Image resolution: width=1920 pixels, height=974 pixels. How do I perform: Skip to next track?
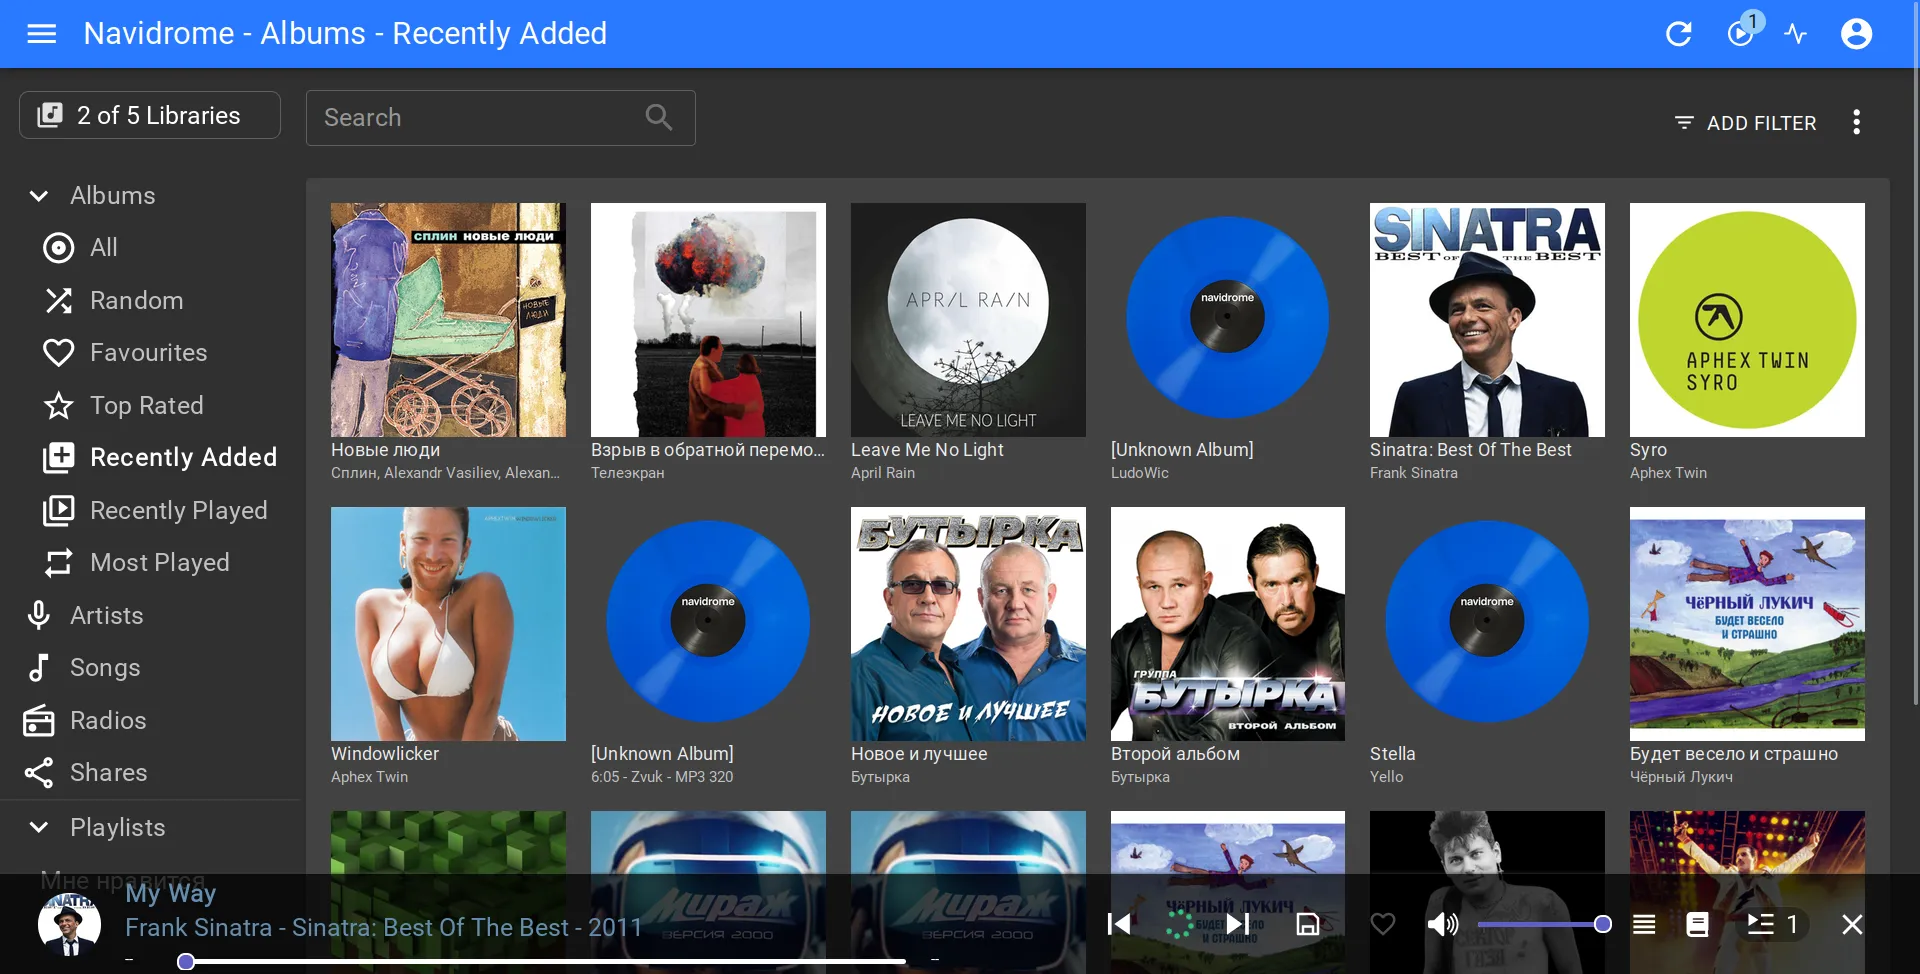[x=1238, y=924]
